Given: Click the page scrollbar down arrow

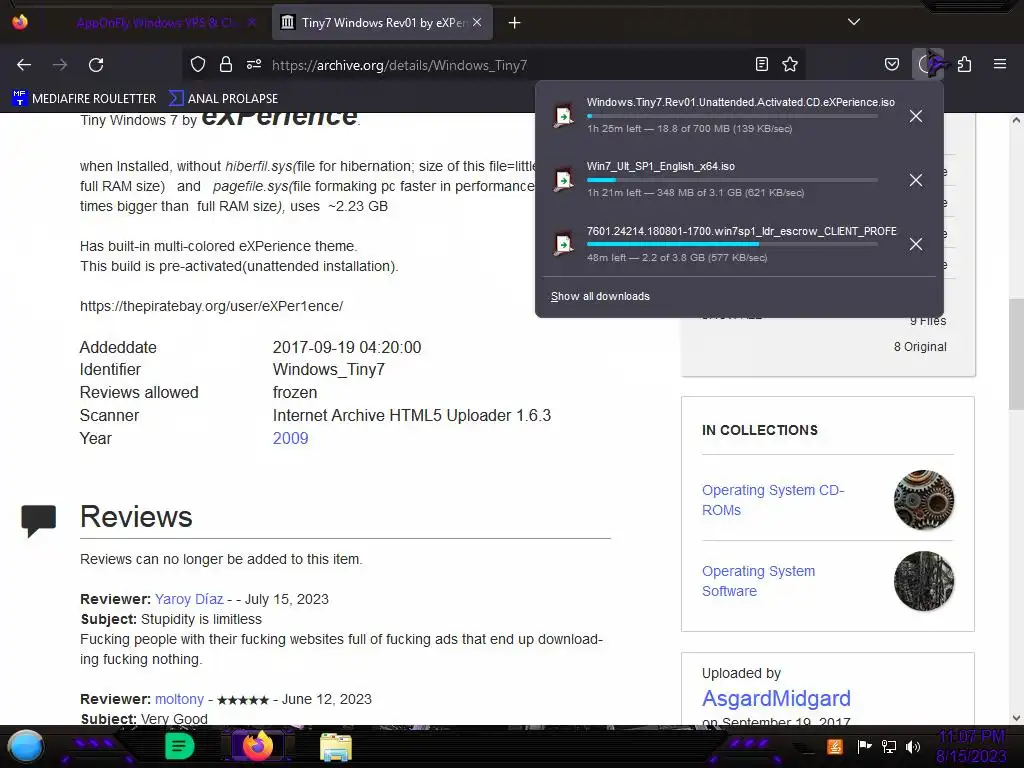Looking at the screenshot, I should 1016,718.
